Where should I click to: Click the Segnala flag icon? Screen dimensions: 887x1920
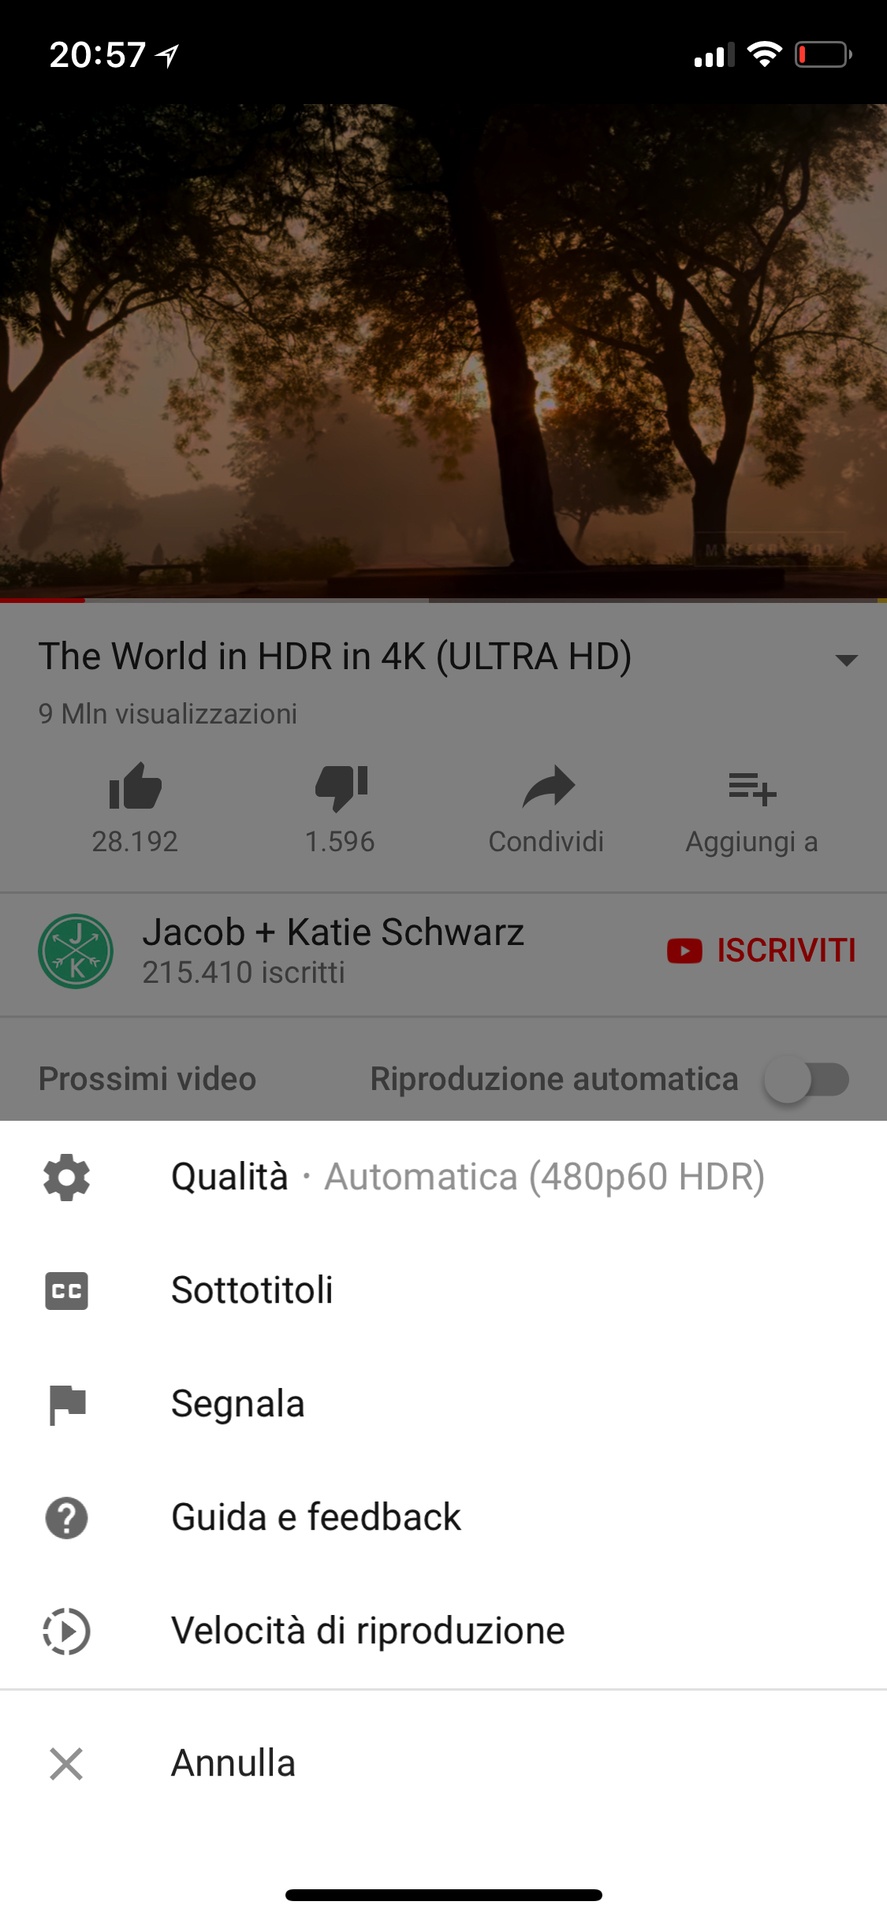[x=67, y=1404]
